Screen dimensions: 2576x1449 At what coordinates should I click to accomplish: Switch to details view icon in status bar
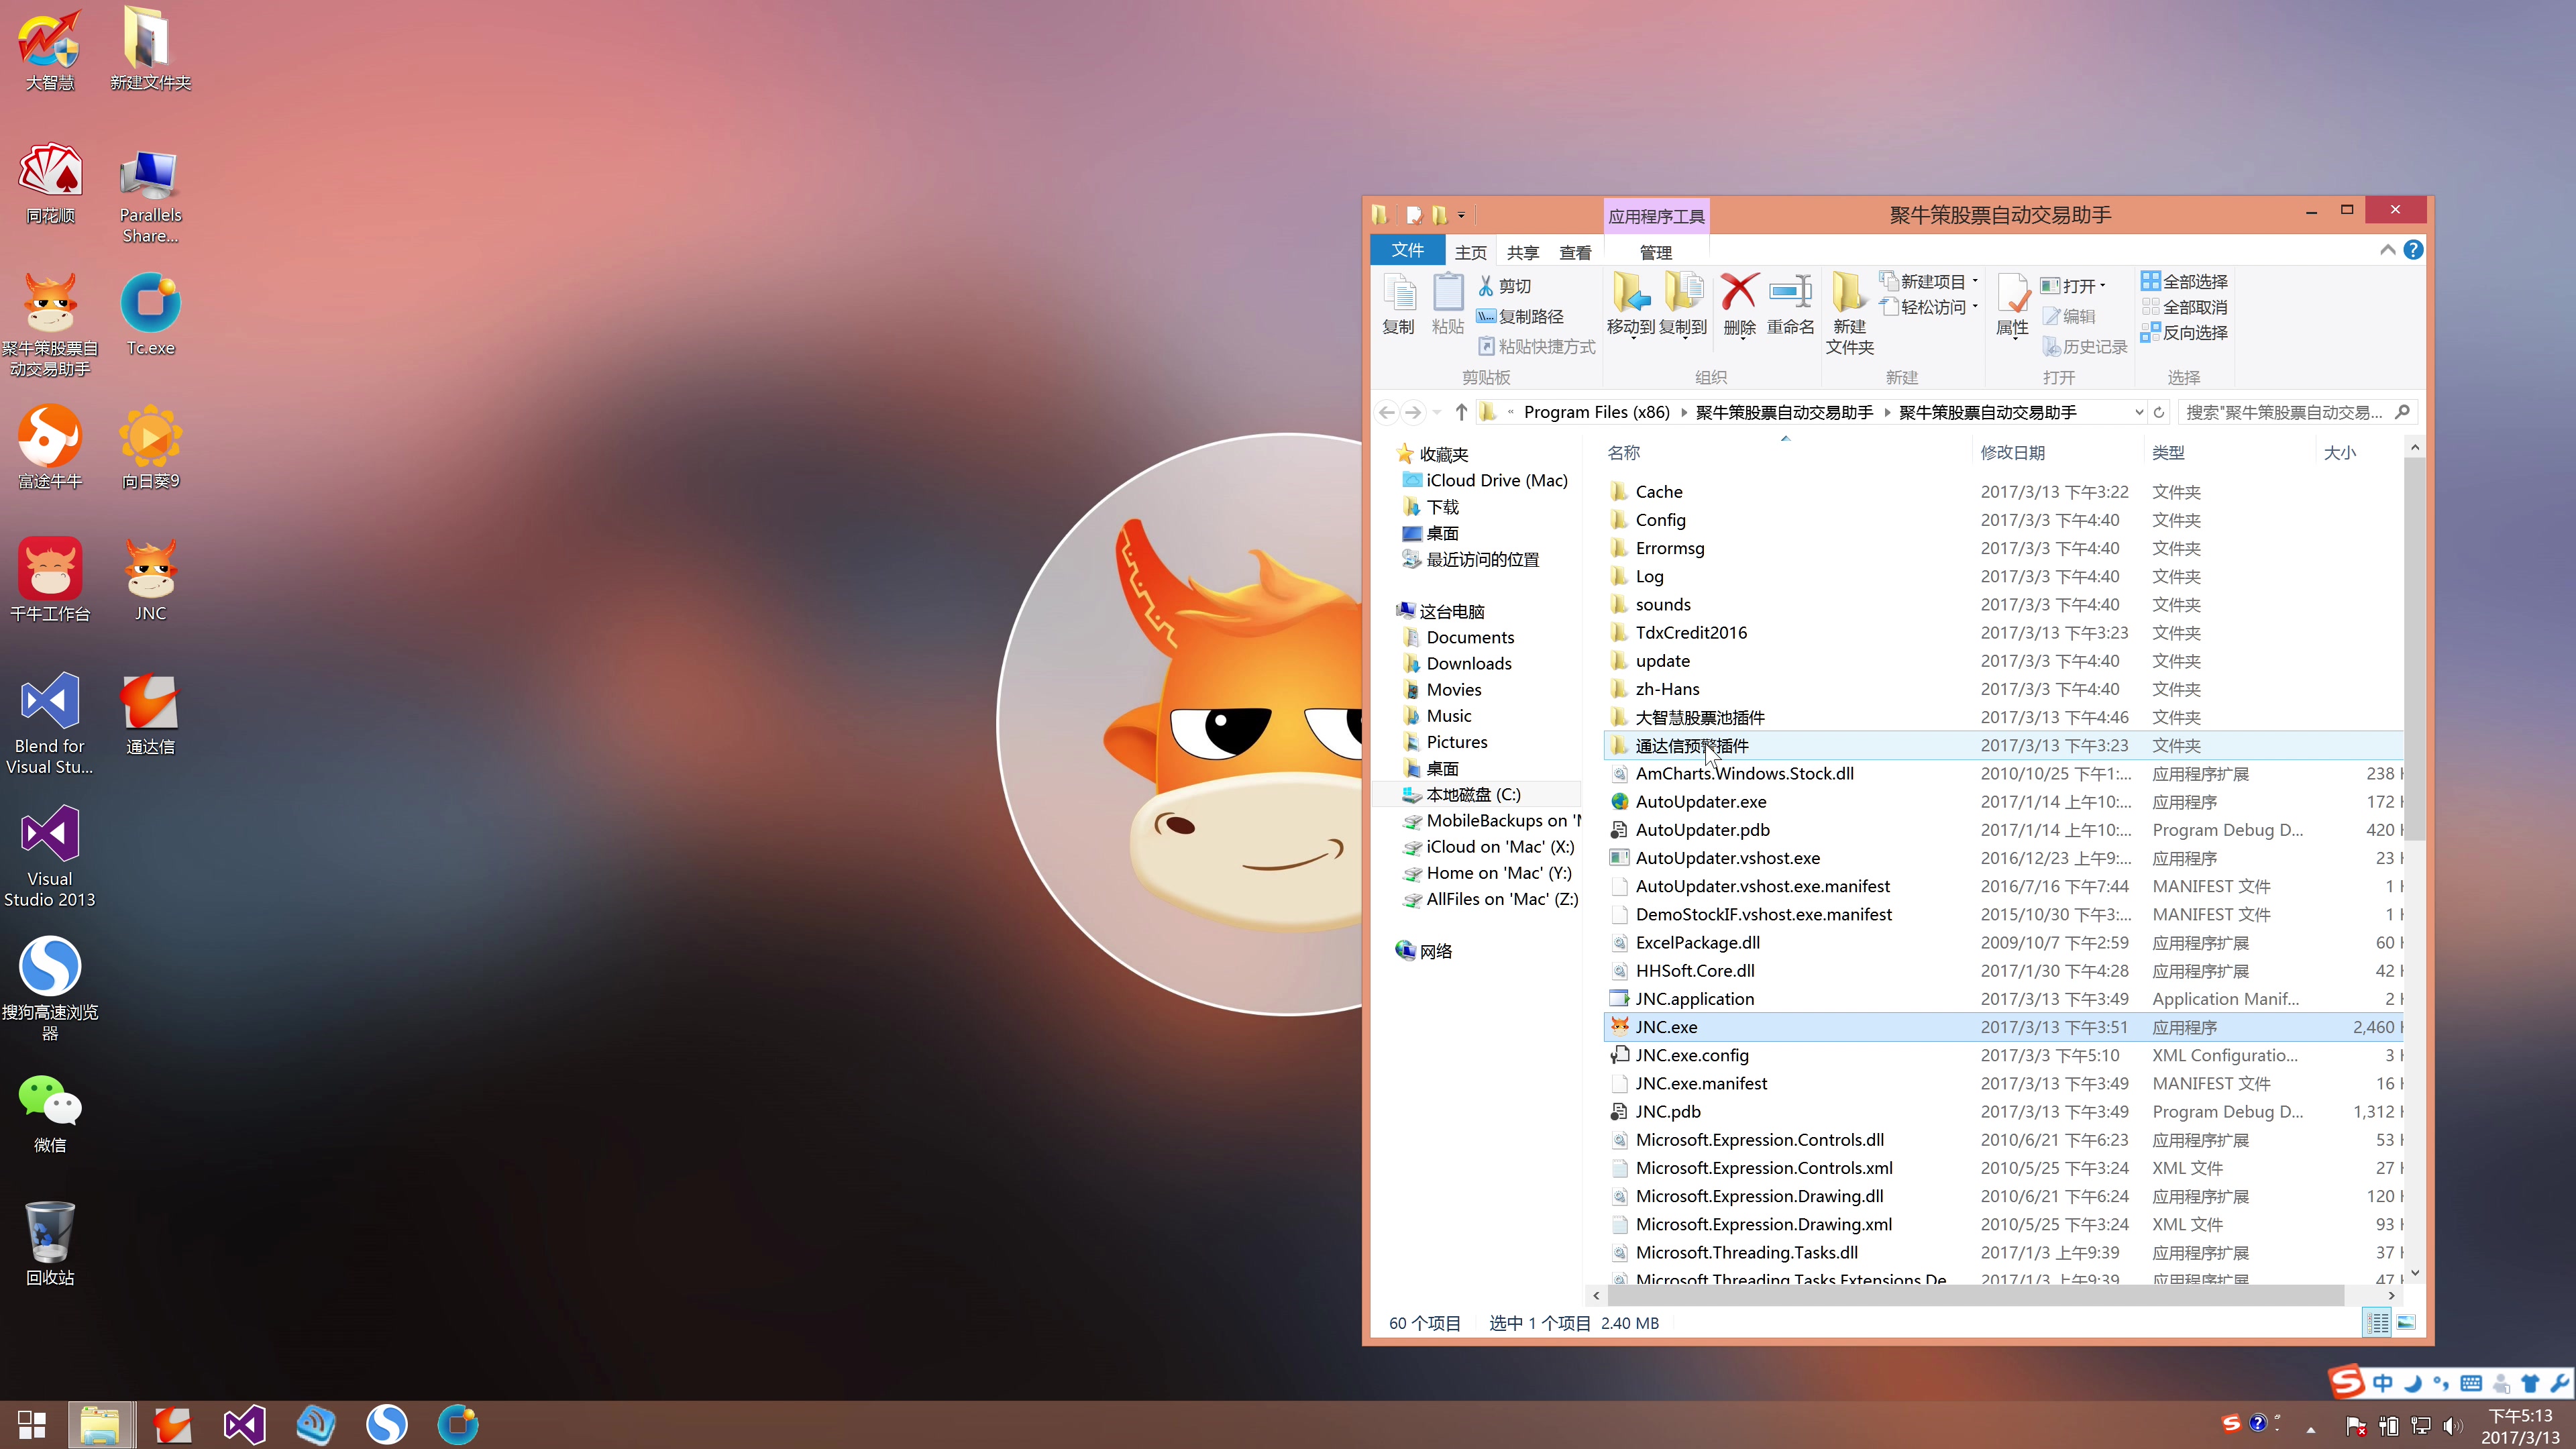[x=2378, y=1322]
